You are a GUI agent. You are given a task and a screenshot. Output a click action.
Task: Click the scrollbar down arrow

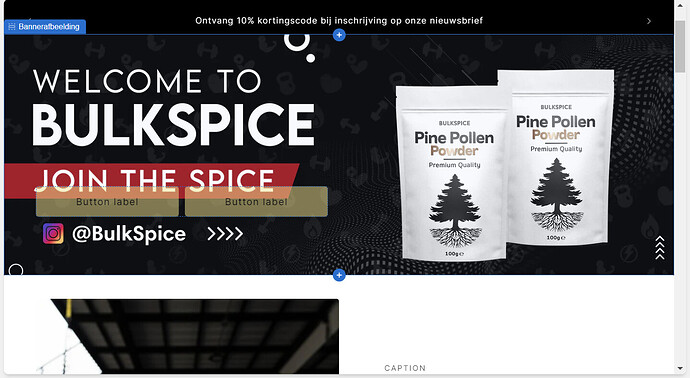680,368
